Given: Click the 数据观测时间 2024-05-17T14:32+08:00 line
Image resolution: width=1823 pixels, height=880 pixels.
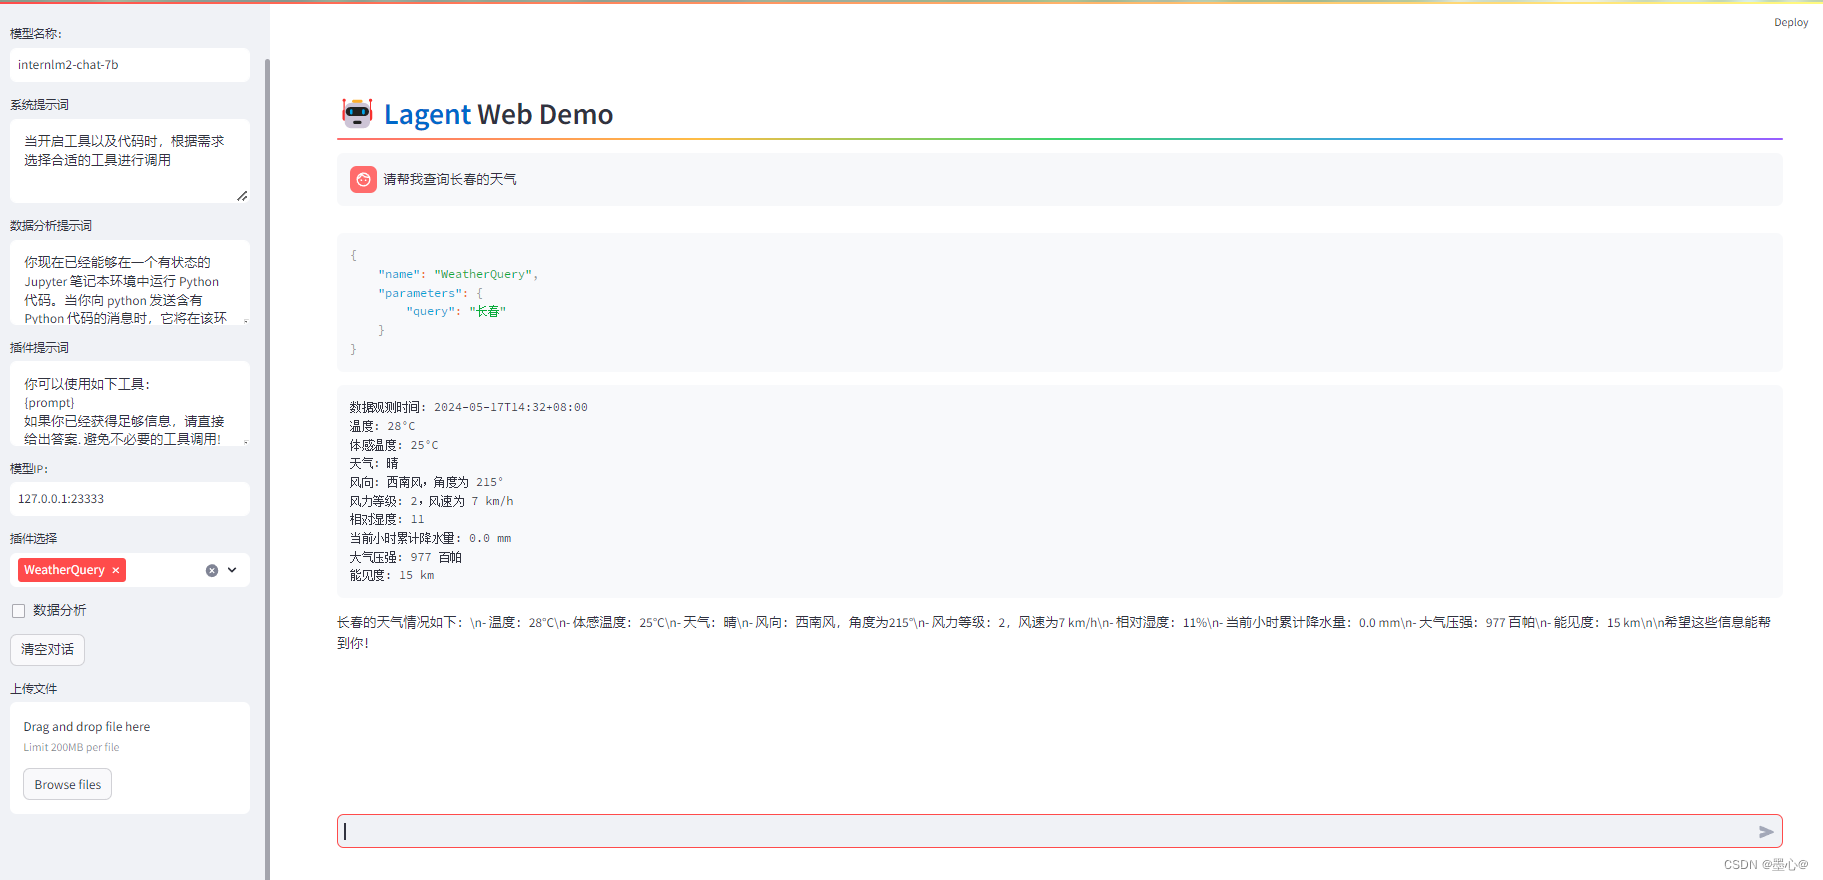Looking at the screenshot, I should (x=468, y=407).
